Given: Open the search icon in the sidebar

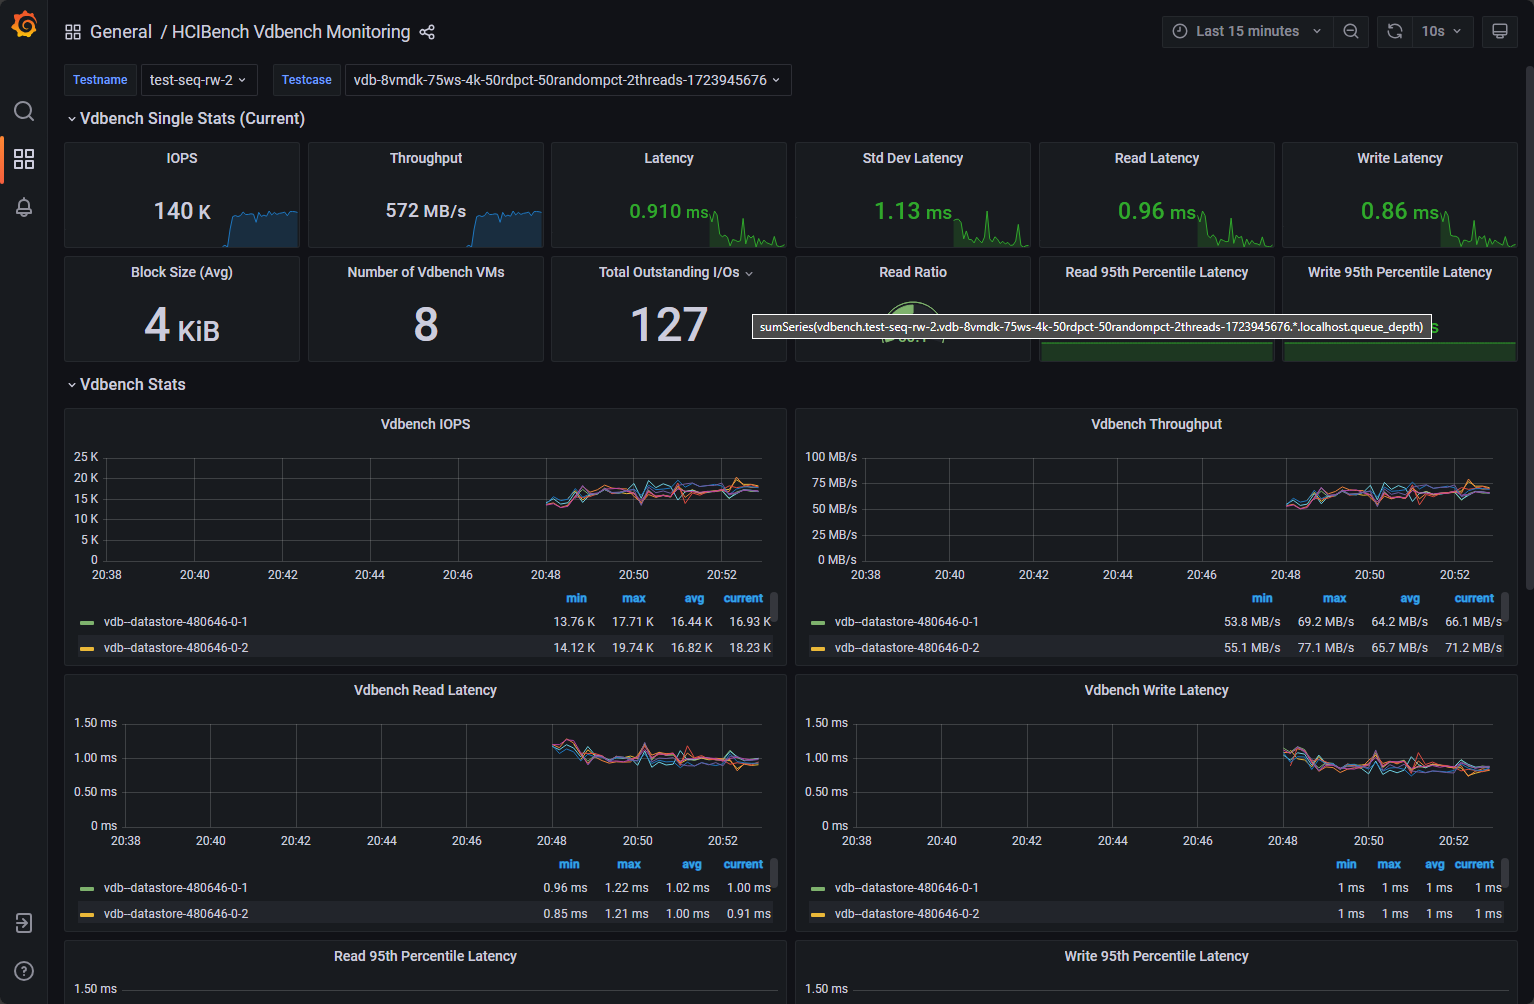Looking at the screenshot, I should [24, 111].
